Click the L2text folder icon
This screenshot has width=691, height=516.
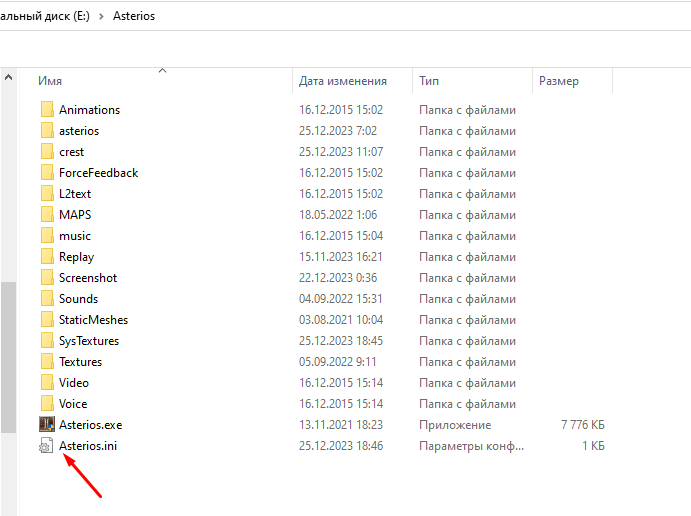47,194
